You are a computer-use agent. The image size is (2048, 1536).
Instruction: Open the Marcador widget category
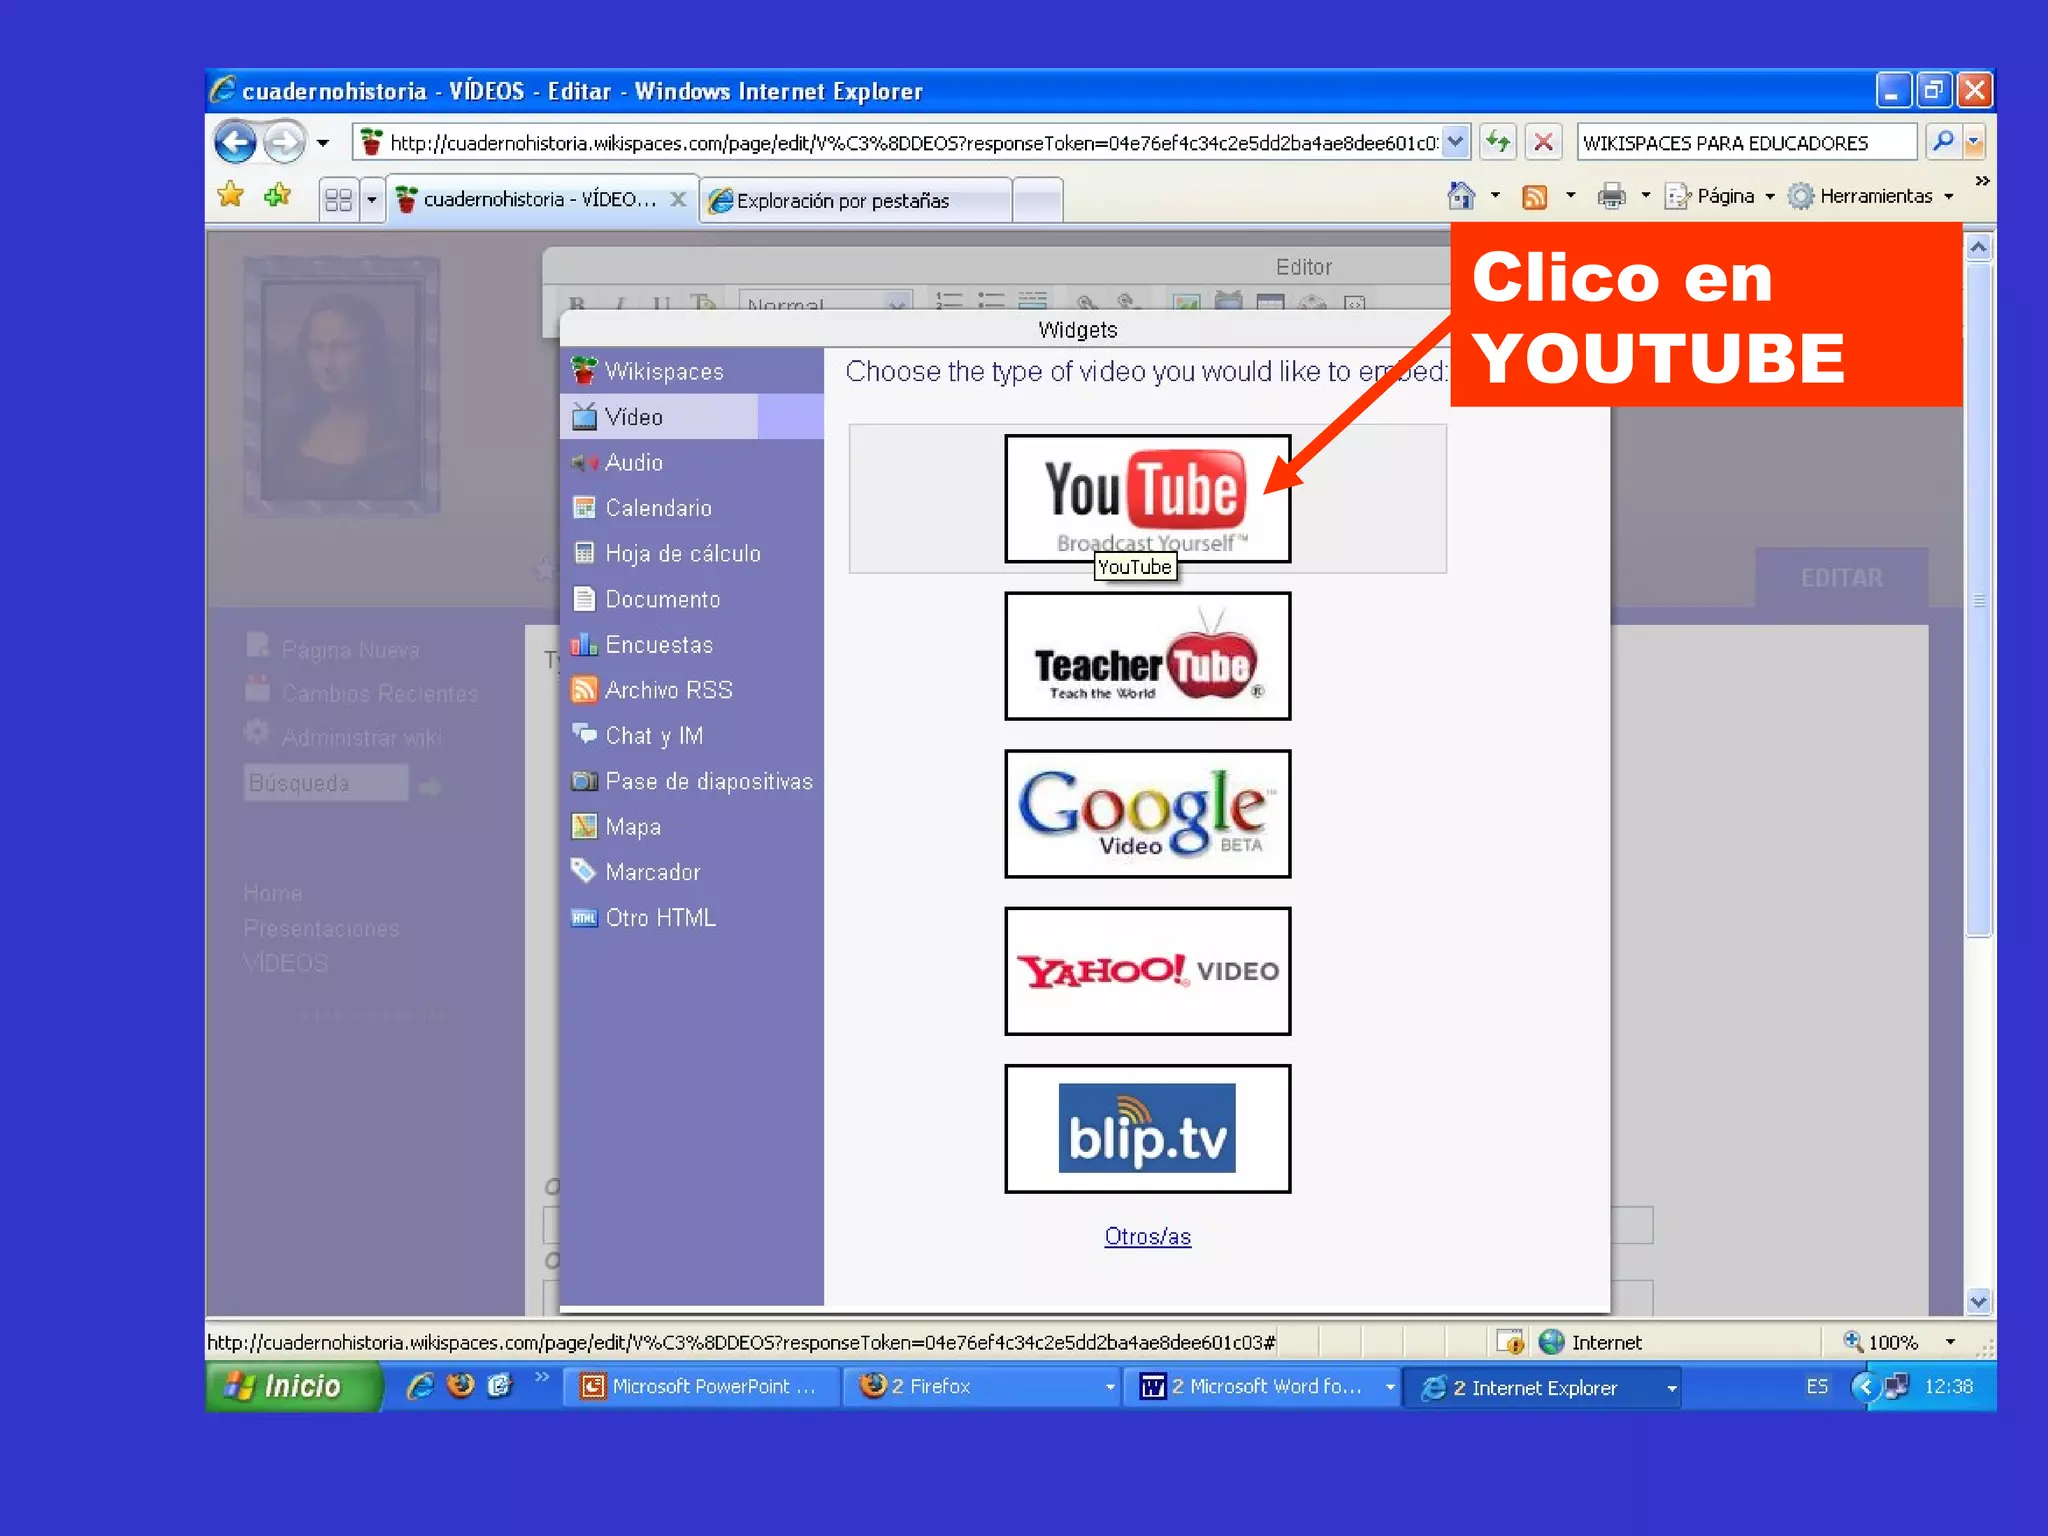point(691,872)
